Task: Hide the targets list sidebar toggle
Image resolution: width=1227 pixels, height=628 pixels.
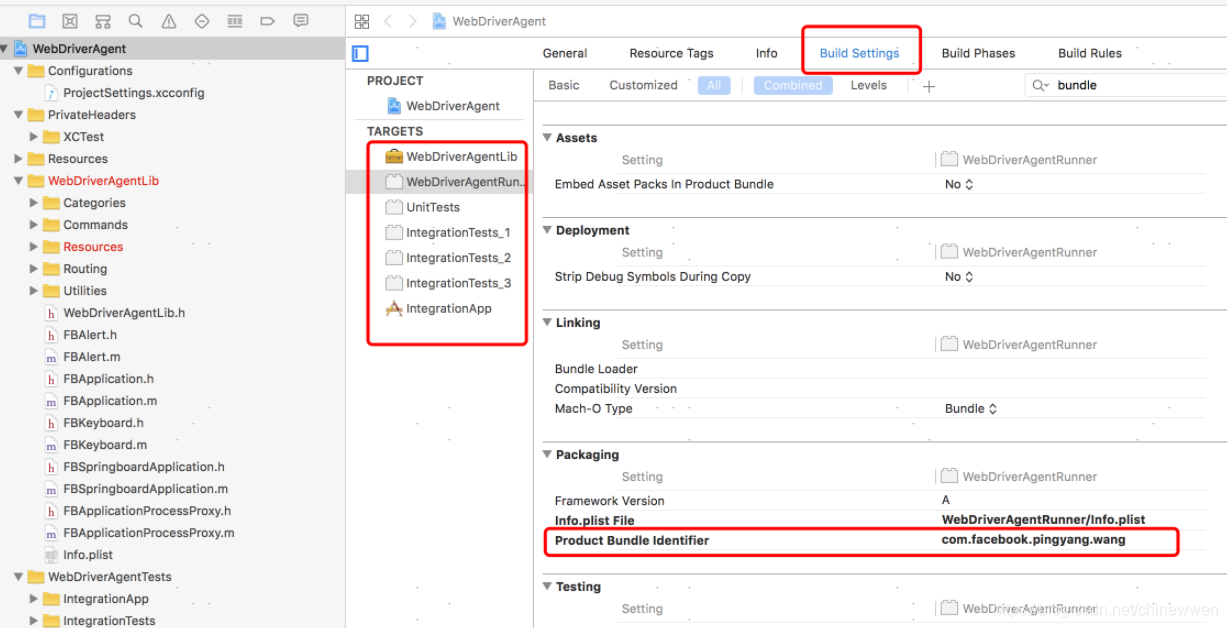Action: 361,54
